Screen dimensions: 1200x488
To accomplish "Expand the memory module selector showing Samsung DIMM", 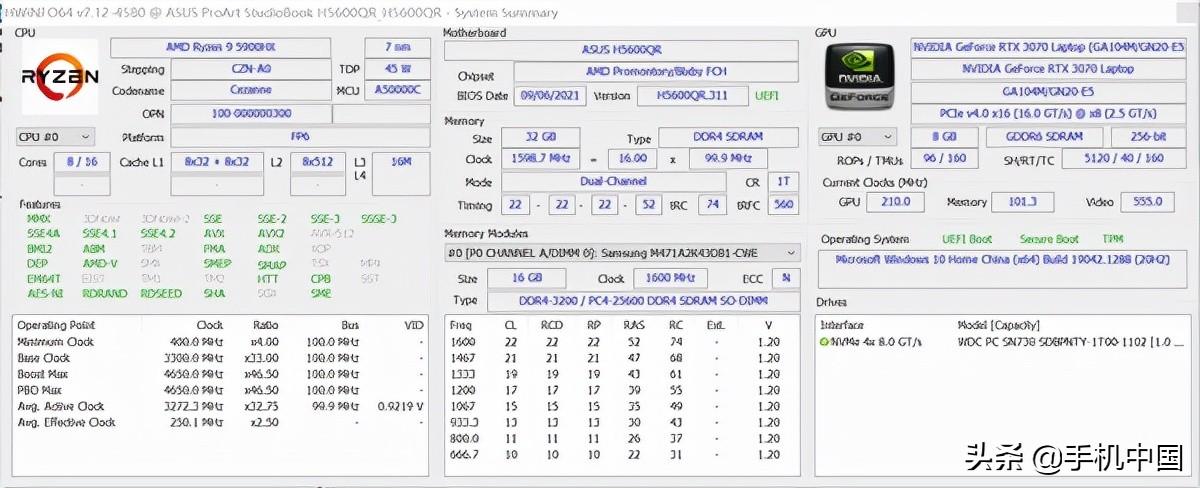I will pos(622,253).
